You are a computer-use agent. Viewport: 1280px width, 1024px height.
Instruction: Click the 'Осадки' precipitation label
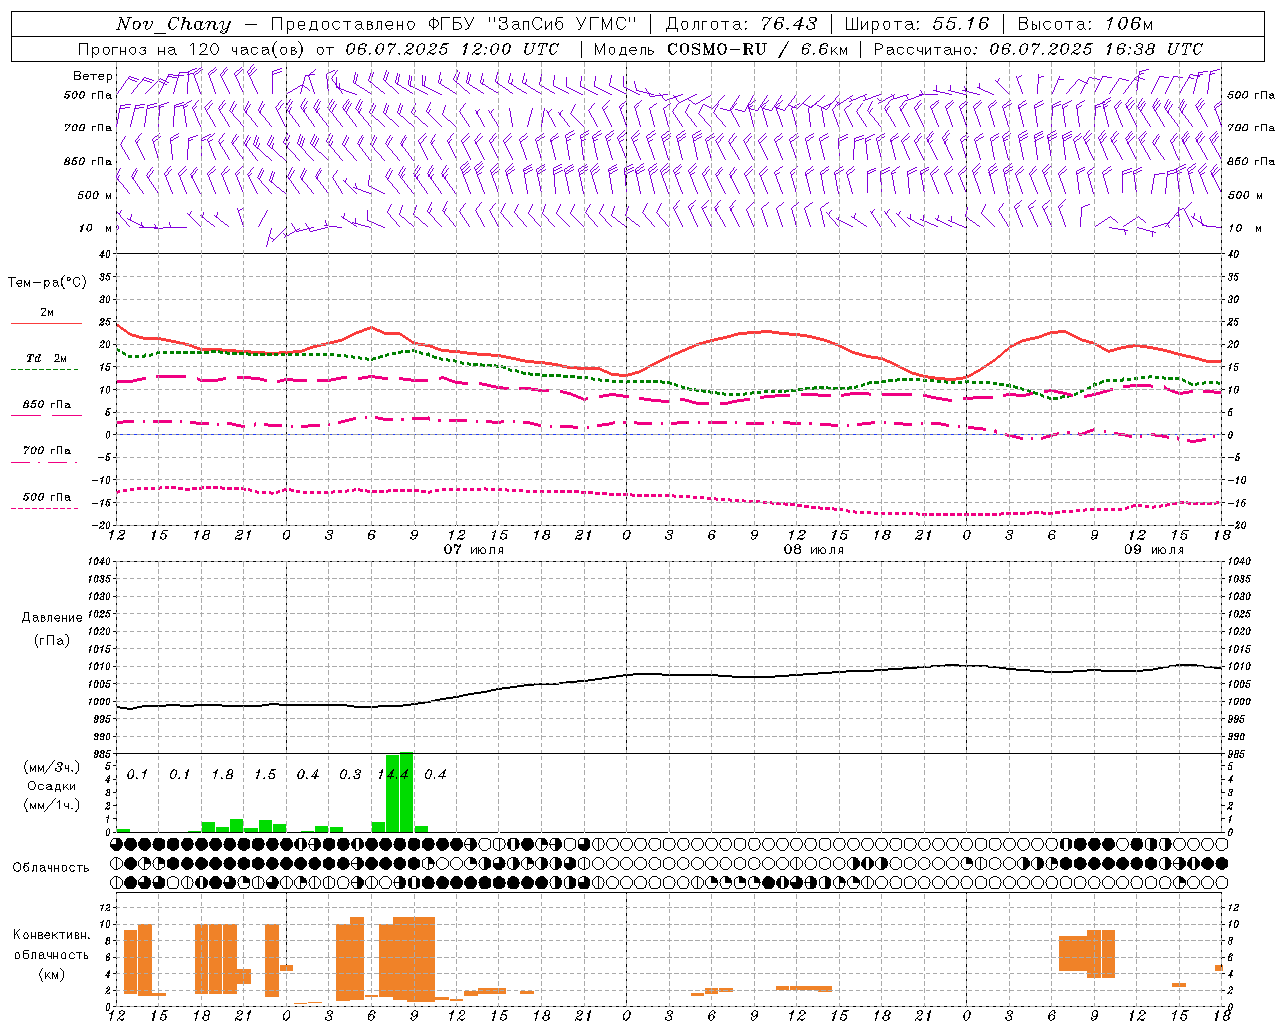(x=52, y=786)
